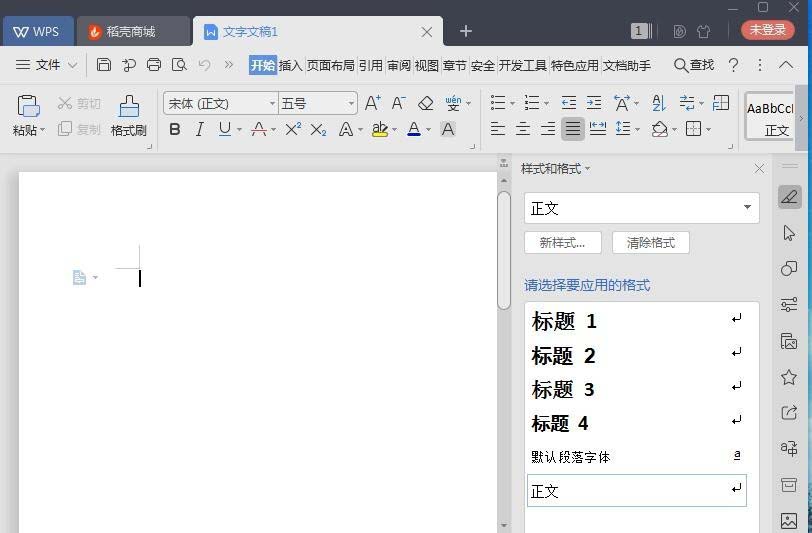Click the paragraph shading fill bucket

click(x=660, y=129)
